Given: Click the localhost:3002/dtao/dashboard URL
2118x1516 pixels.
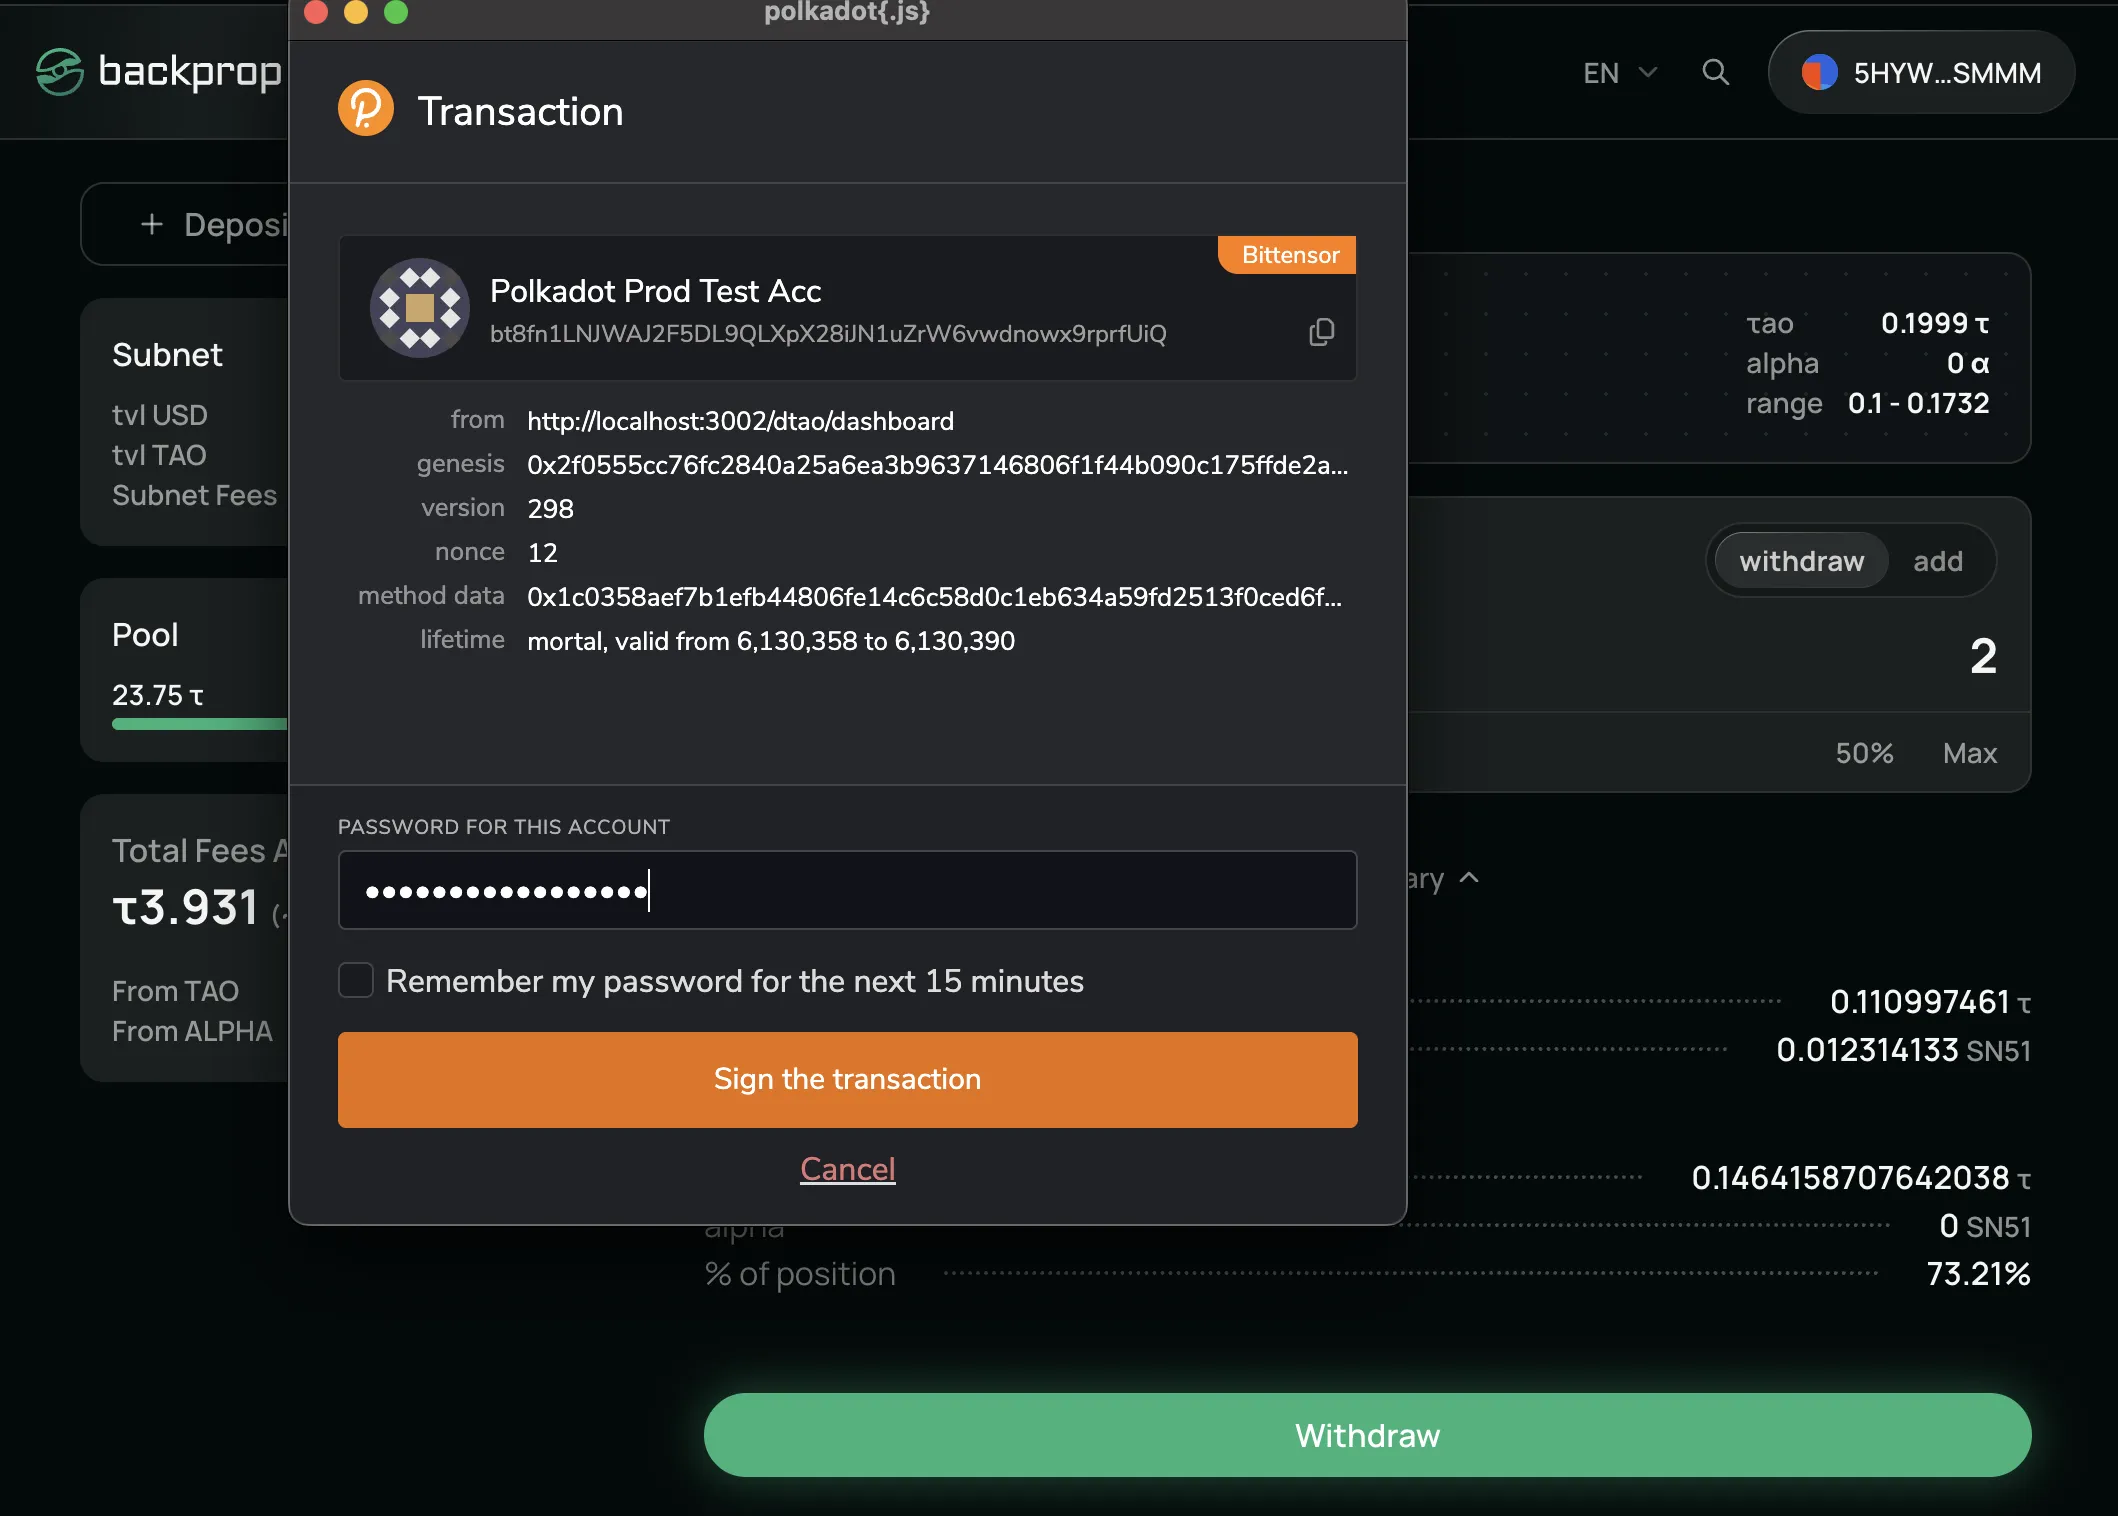Looking at the screenshot, I should click(x=740, y=421).
